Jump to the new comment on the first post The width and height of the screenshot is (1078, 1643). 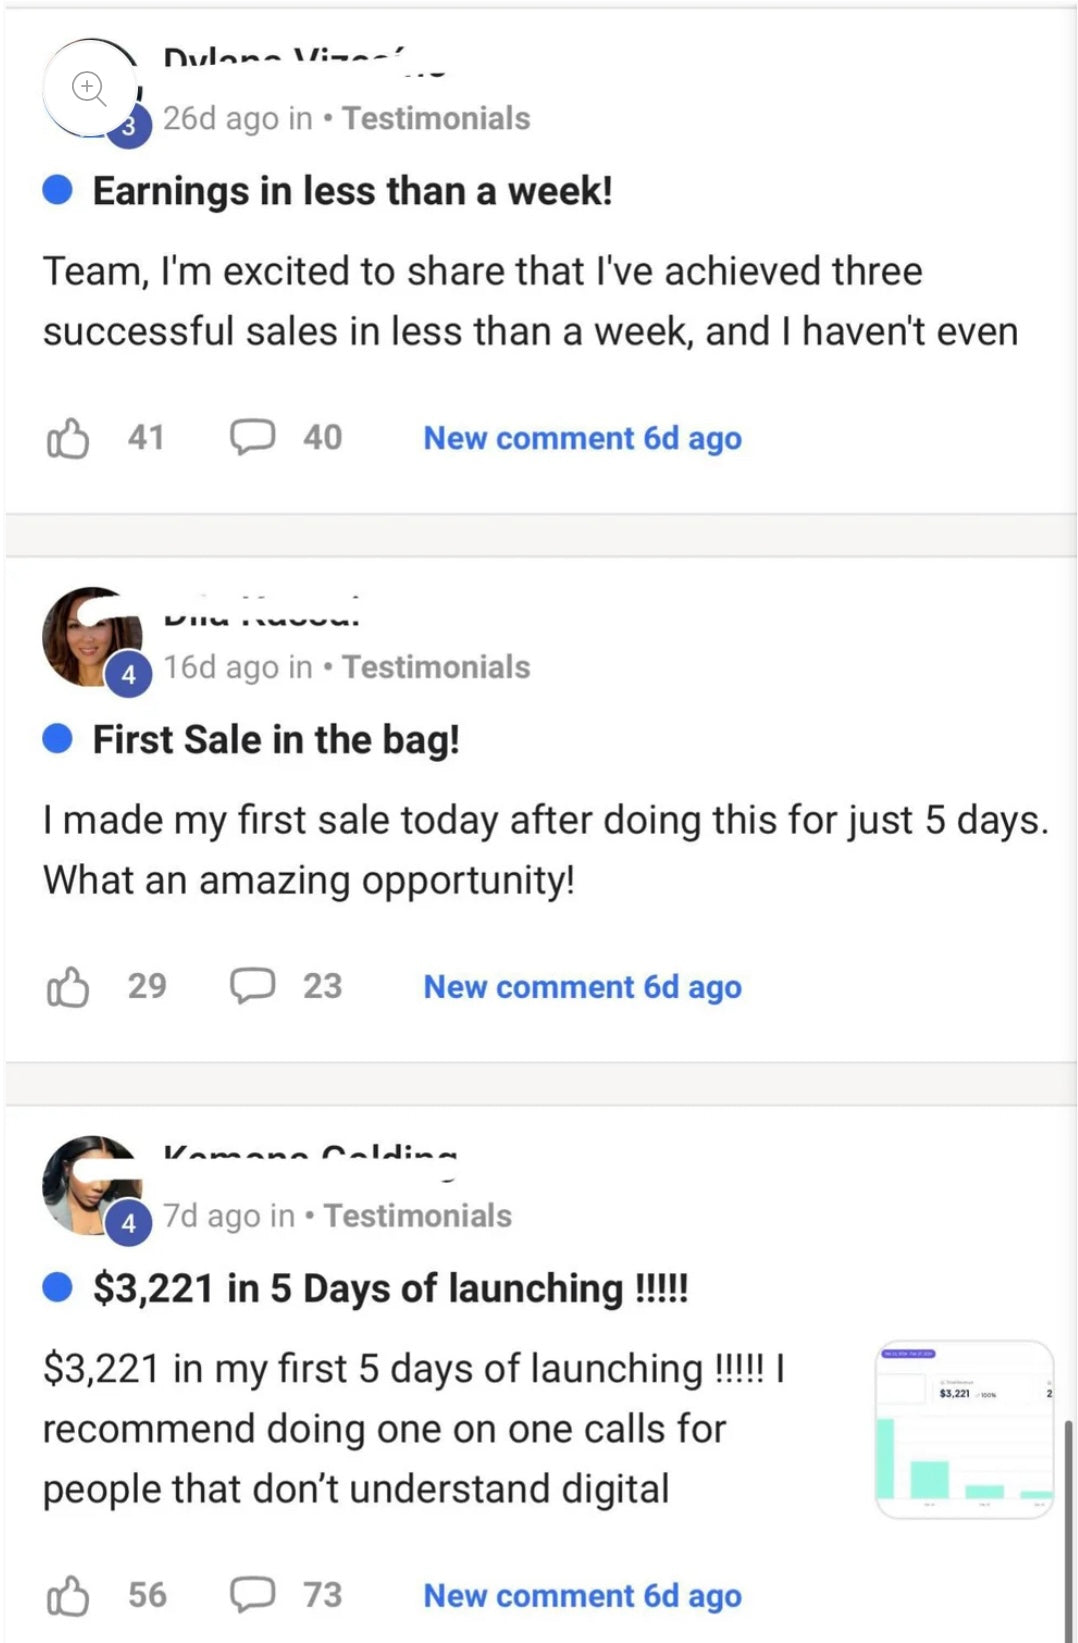[x=582, y=438]
